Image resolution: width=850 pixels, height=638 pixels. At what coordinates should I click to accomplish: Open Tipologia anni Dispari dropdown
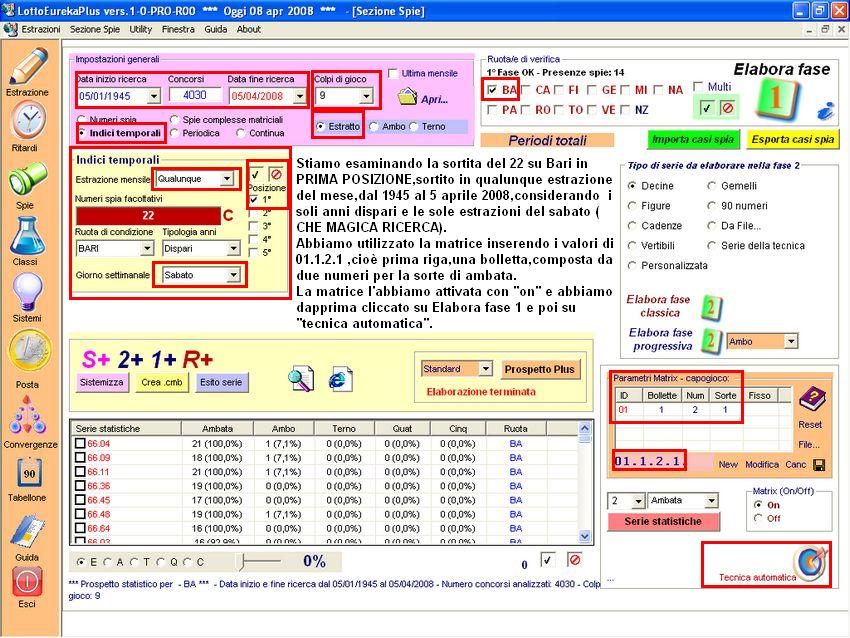click(233, 248)
